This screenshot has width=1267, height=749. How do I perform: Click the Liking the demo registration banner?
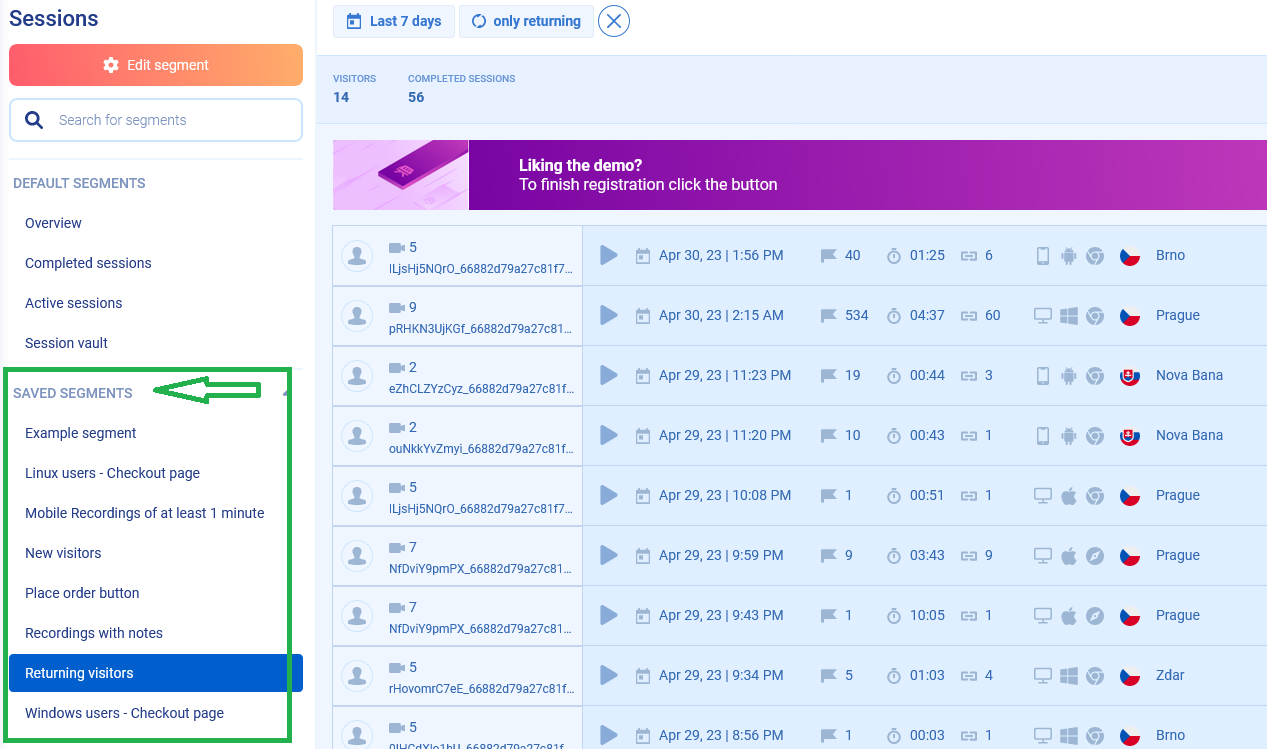(800, 175)
